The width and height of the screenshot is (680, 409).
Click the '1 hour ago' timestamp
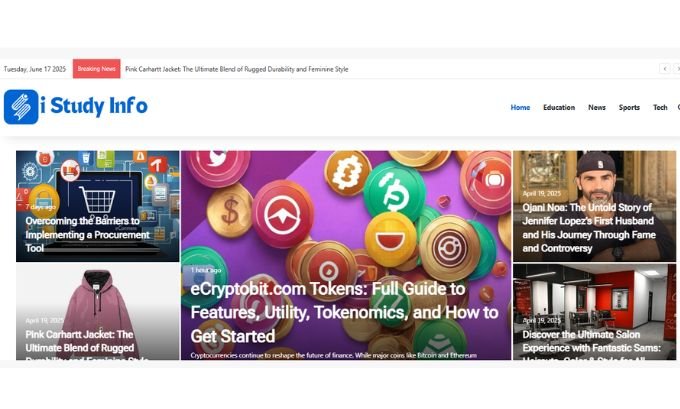coord(206,270)
